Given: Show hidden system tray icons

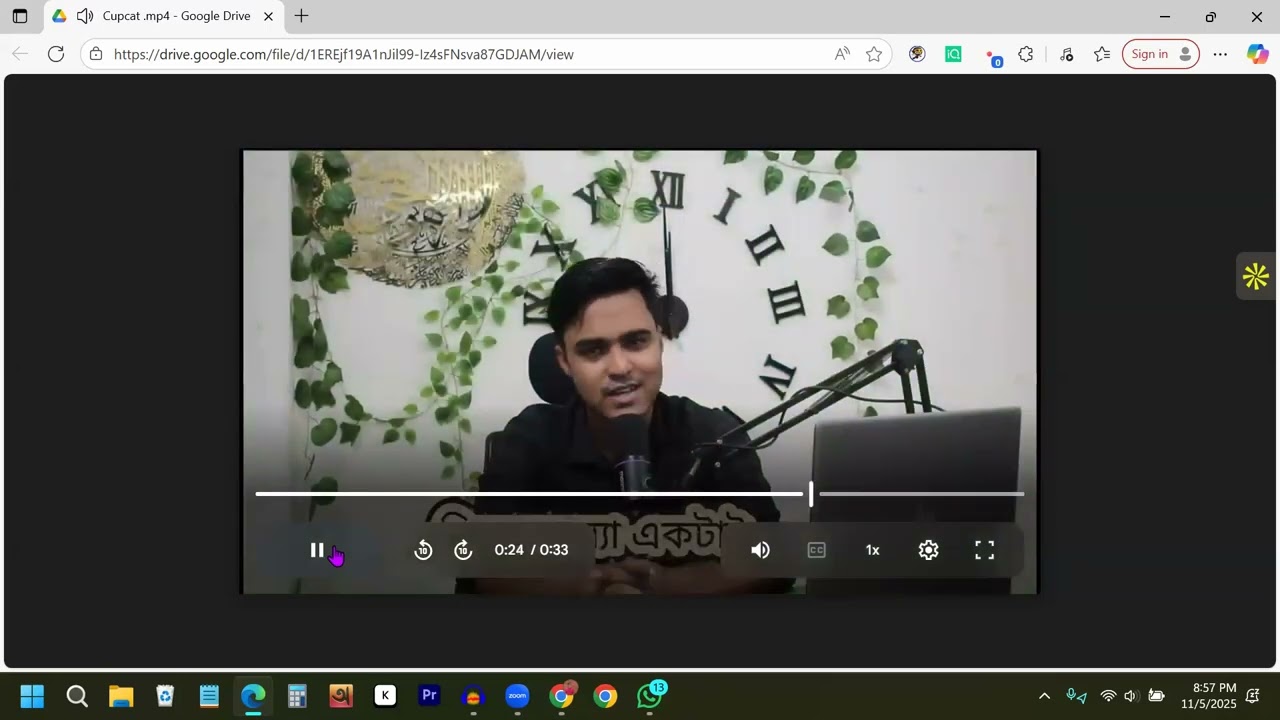Looking at the screenshot, I should click(1044, 696).
